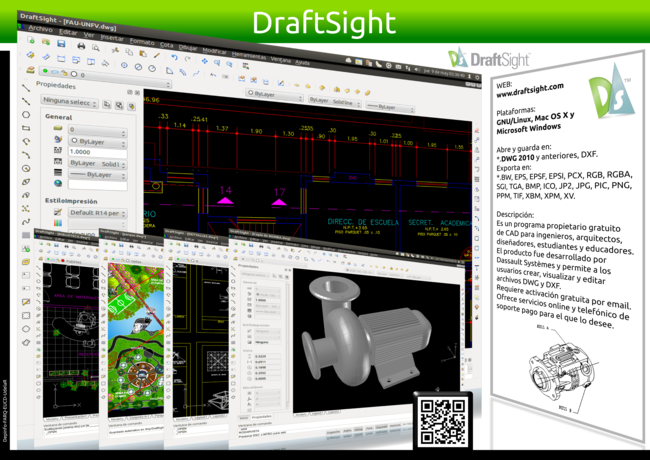Click the 'DIRECC. DE ESCUELA' label in drawing
The height and width of the screenshot is (460, 650).
pyautogui.click(x=363, y=223)
